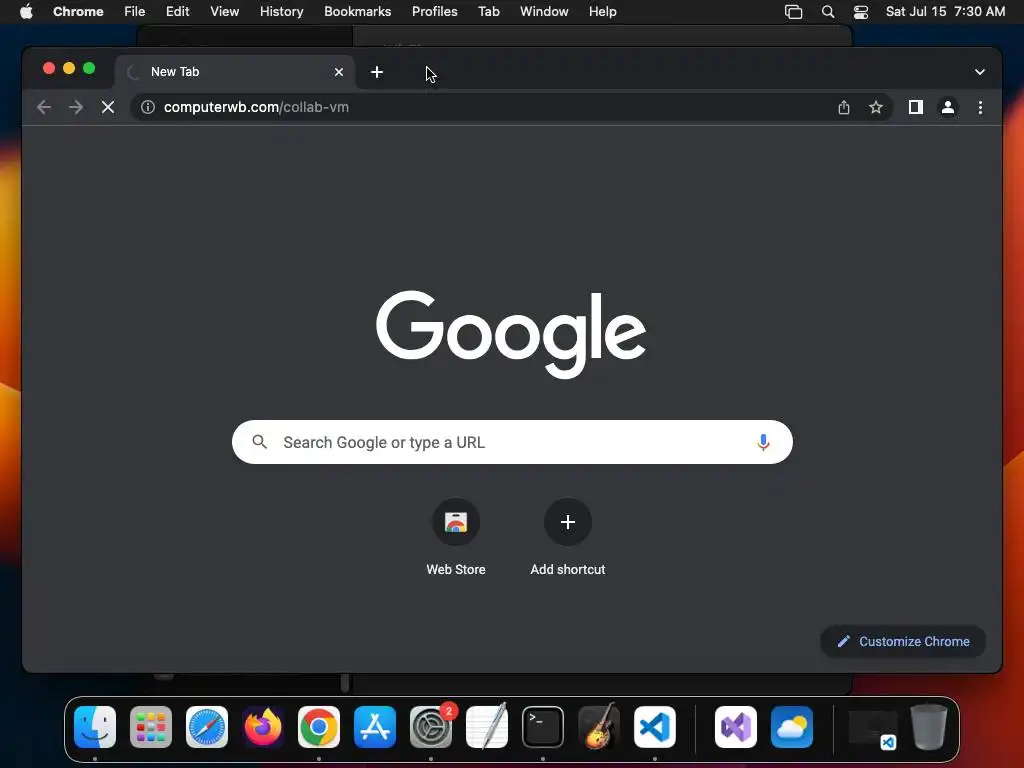Open the Apple menu
Viewport: 1024px width, 768px height.
click(x=26, y=11)
